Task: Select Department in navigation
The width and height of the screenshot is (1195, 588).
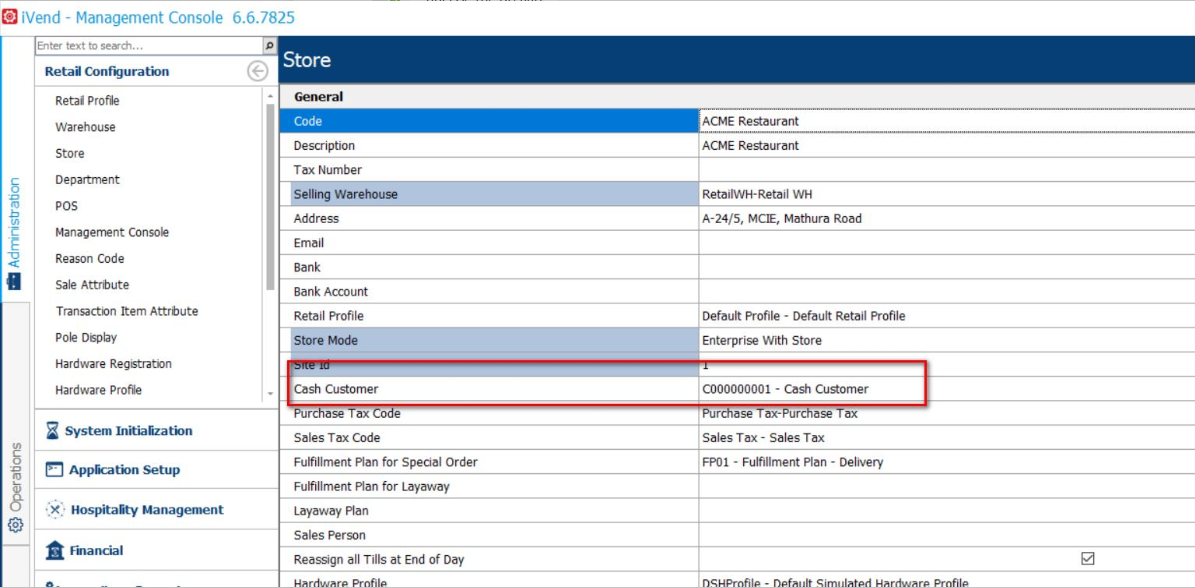Action: (87, 180)
